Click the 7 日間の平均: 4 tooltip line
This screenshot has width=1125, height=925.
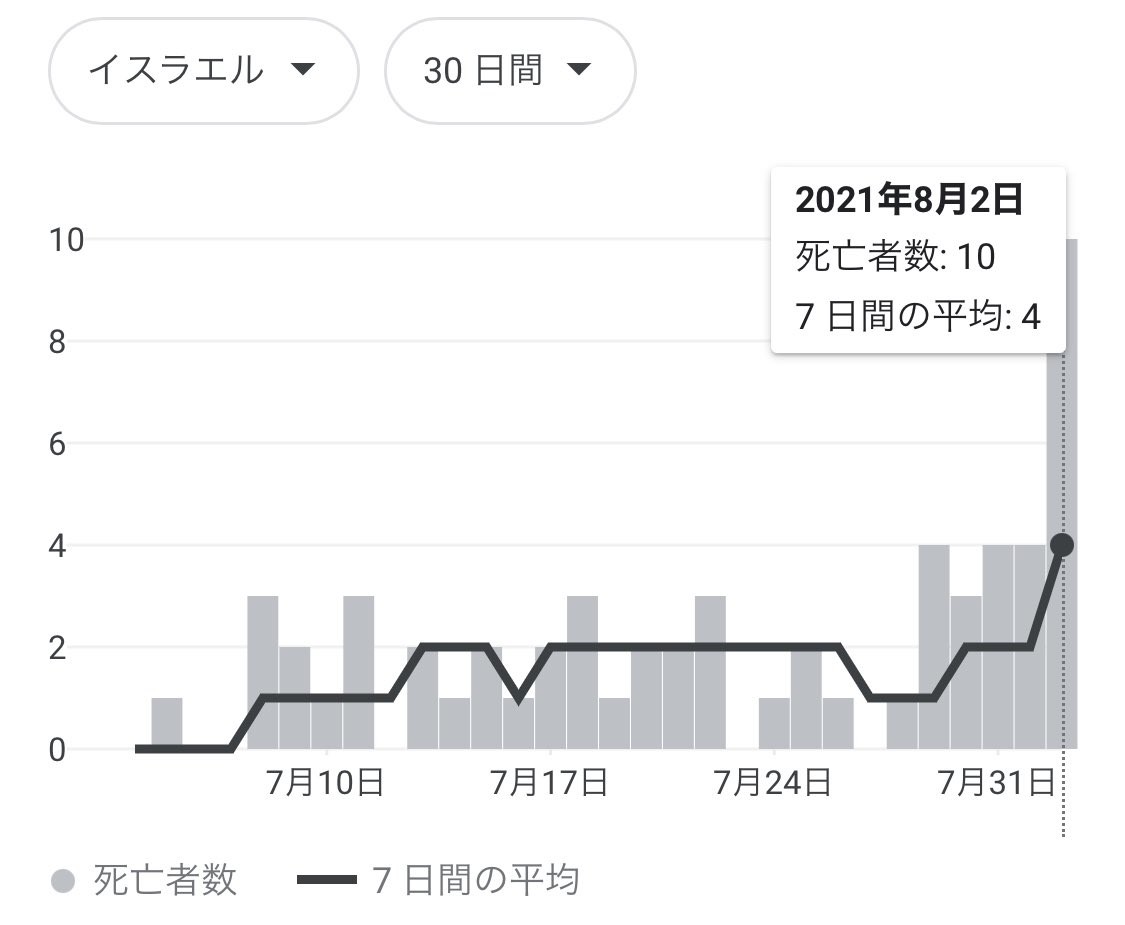coord(918,316)
